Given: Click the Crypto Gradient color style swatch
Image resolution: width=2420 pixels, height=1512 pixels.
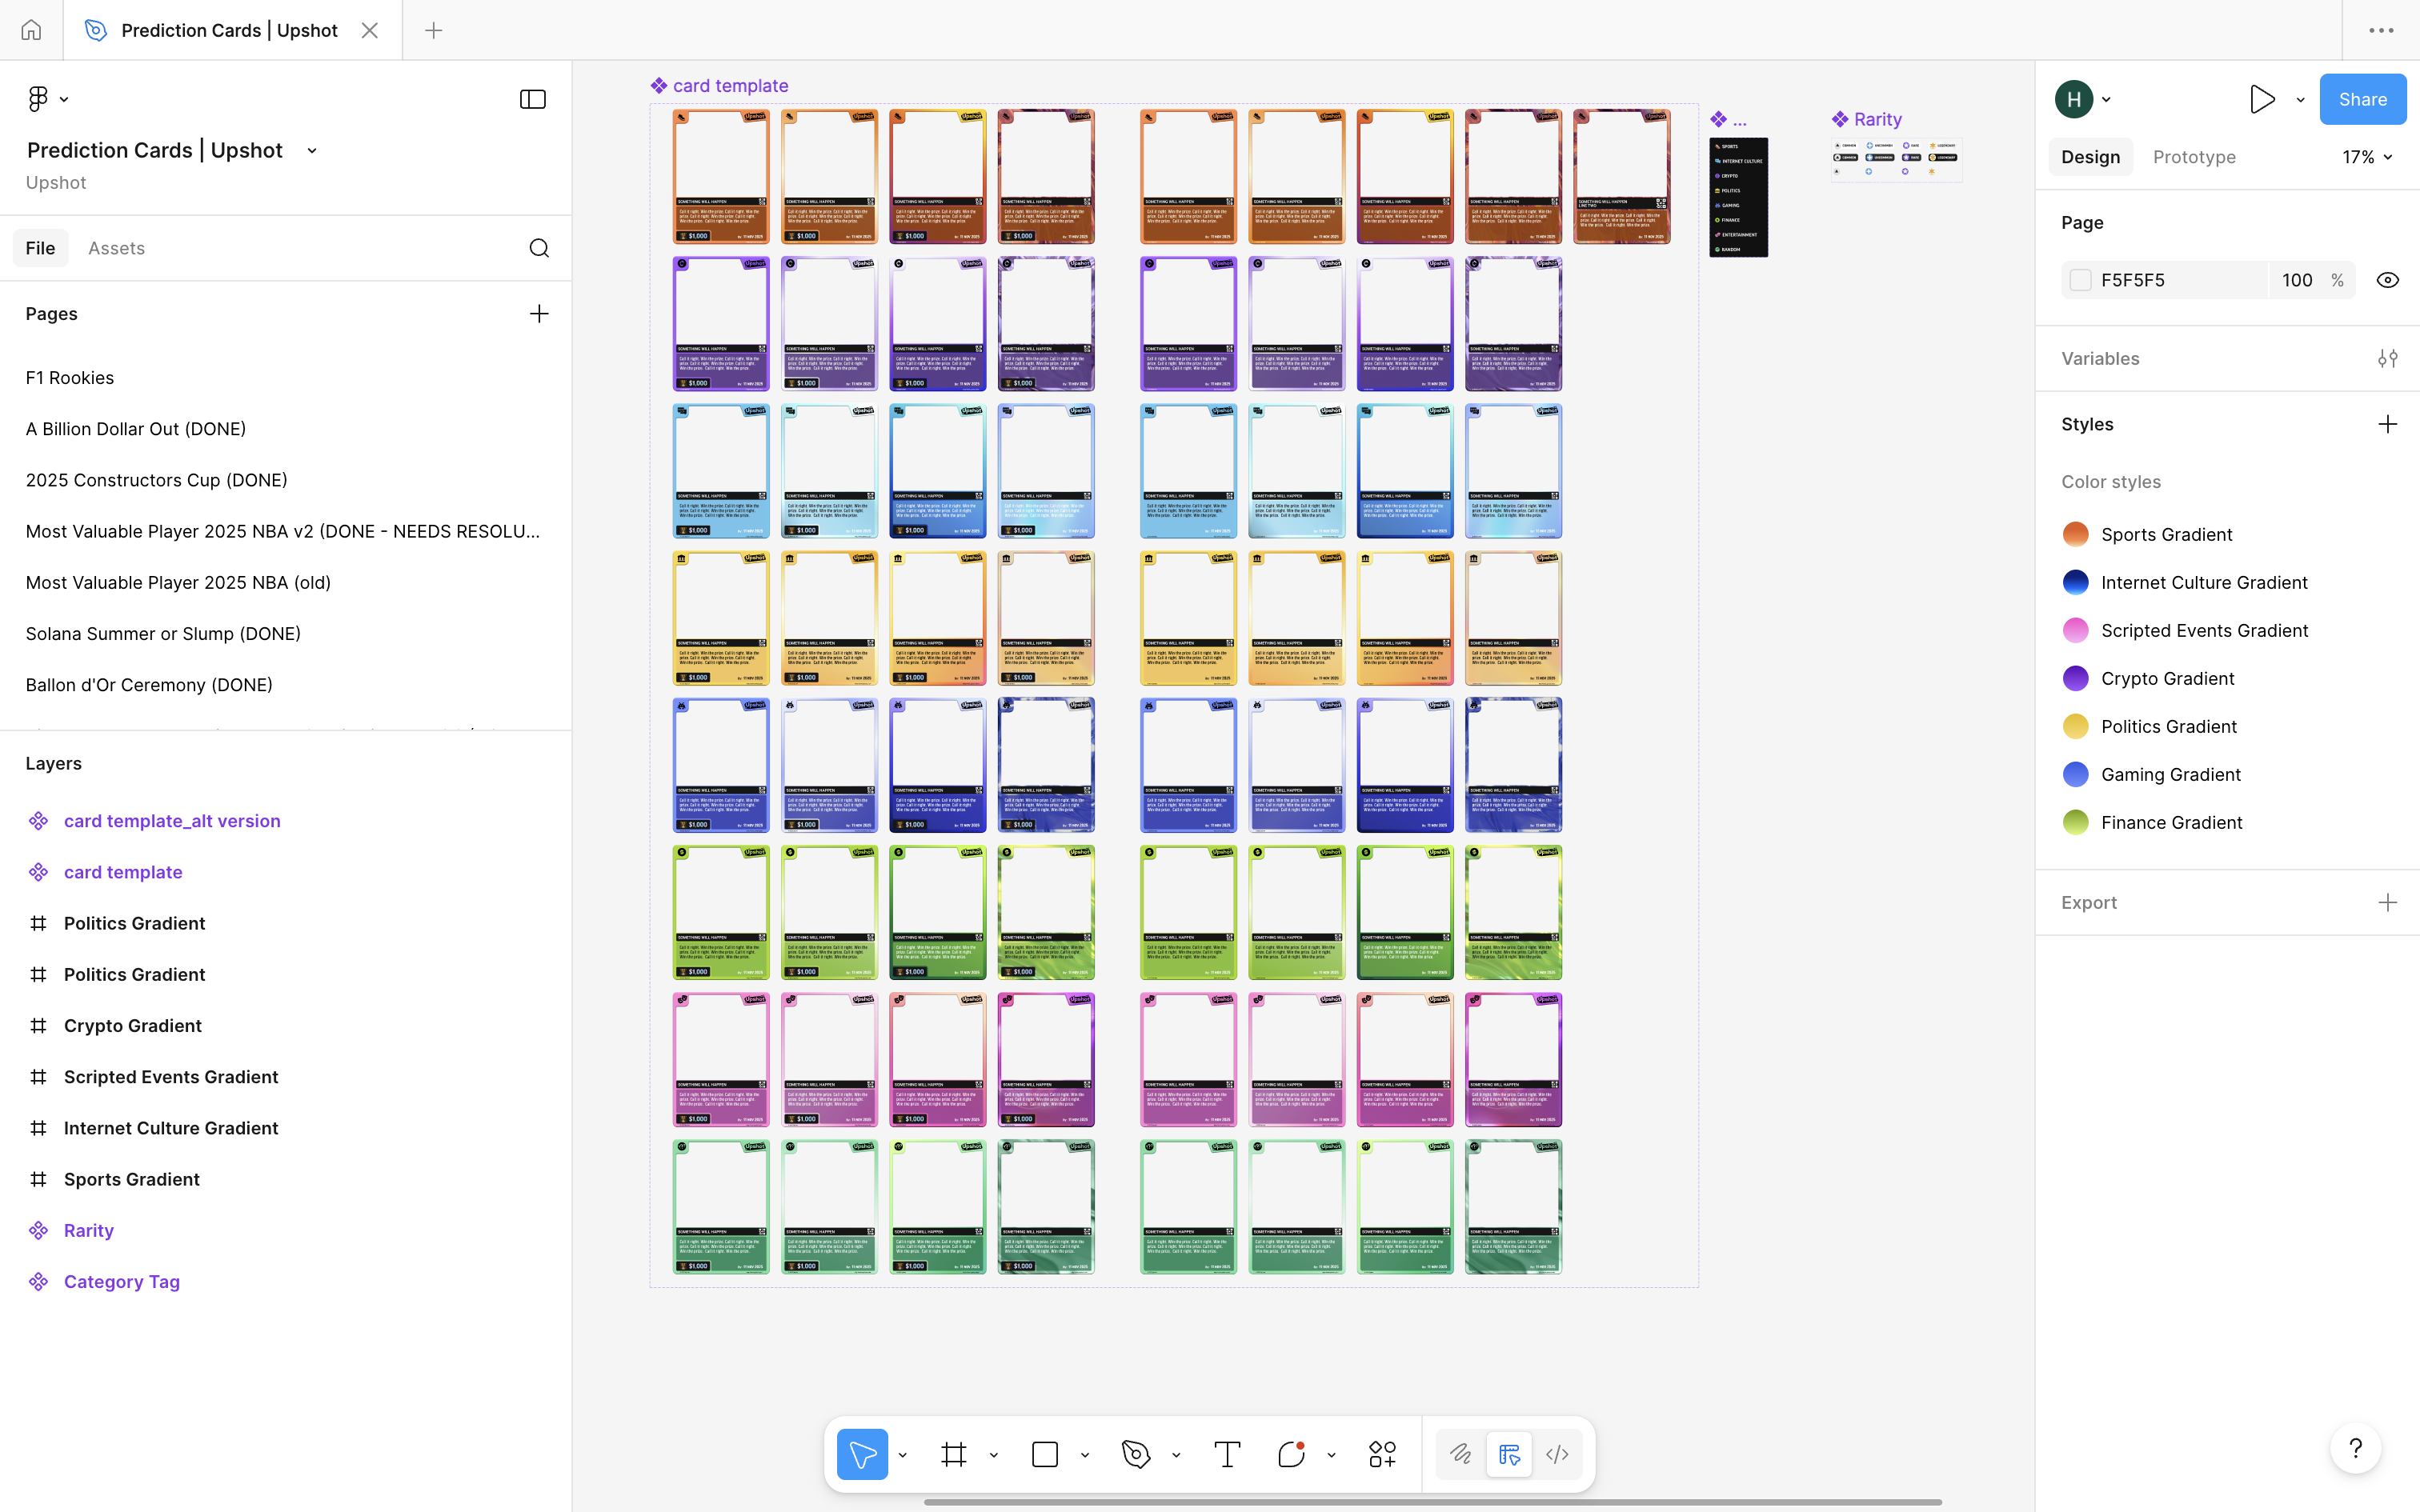Looking at the screenshot, I should click(x=2076, y=678).
